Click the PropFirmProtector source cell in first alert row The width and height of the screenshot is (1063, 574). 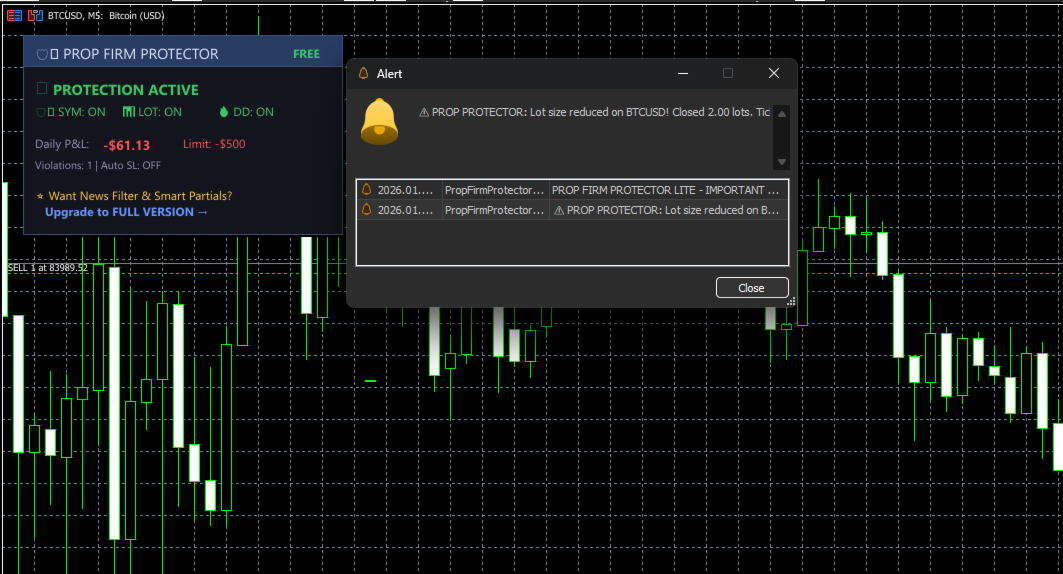click(494, 190)
